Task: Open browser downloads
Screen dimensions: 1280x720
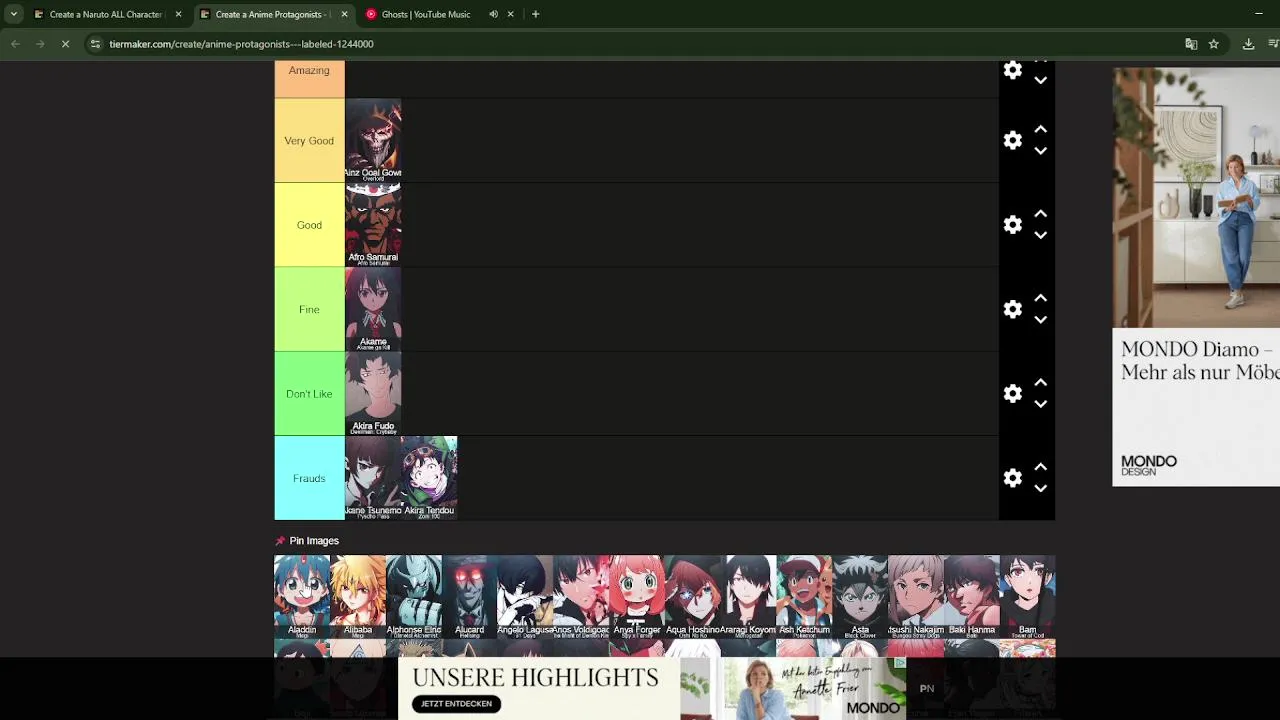Action: [1248, 44]
